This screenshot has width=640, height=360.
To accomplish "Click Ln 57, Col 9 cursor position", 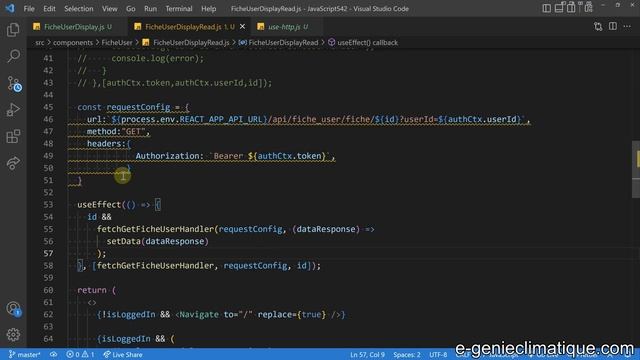I will pyautogui.click(x=367, y=355).
